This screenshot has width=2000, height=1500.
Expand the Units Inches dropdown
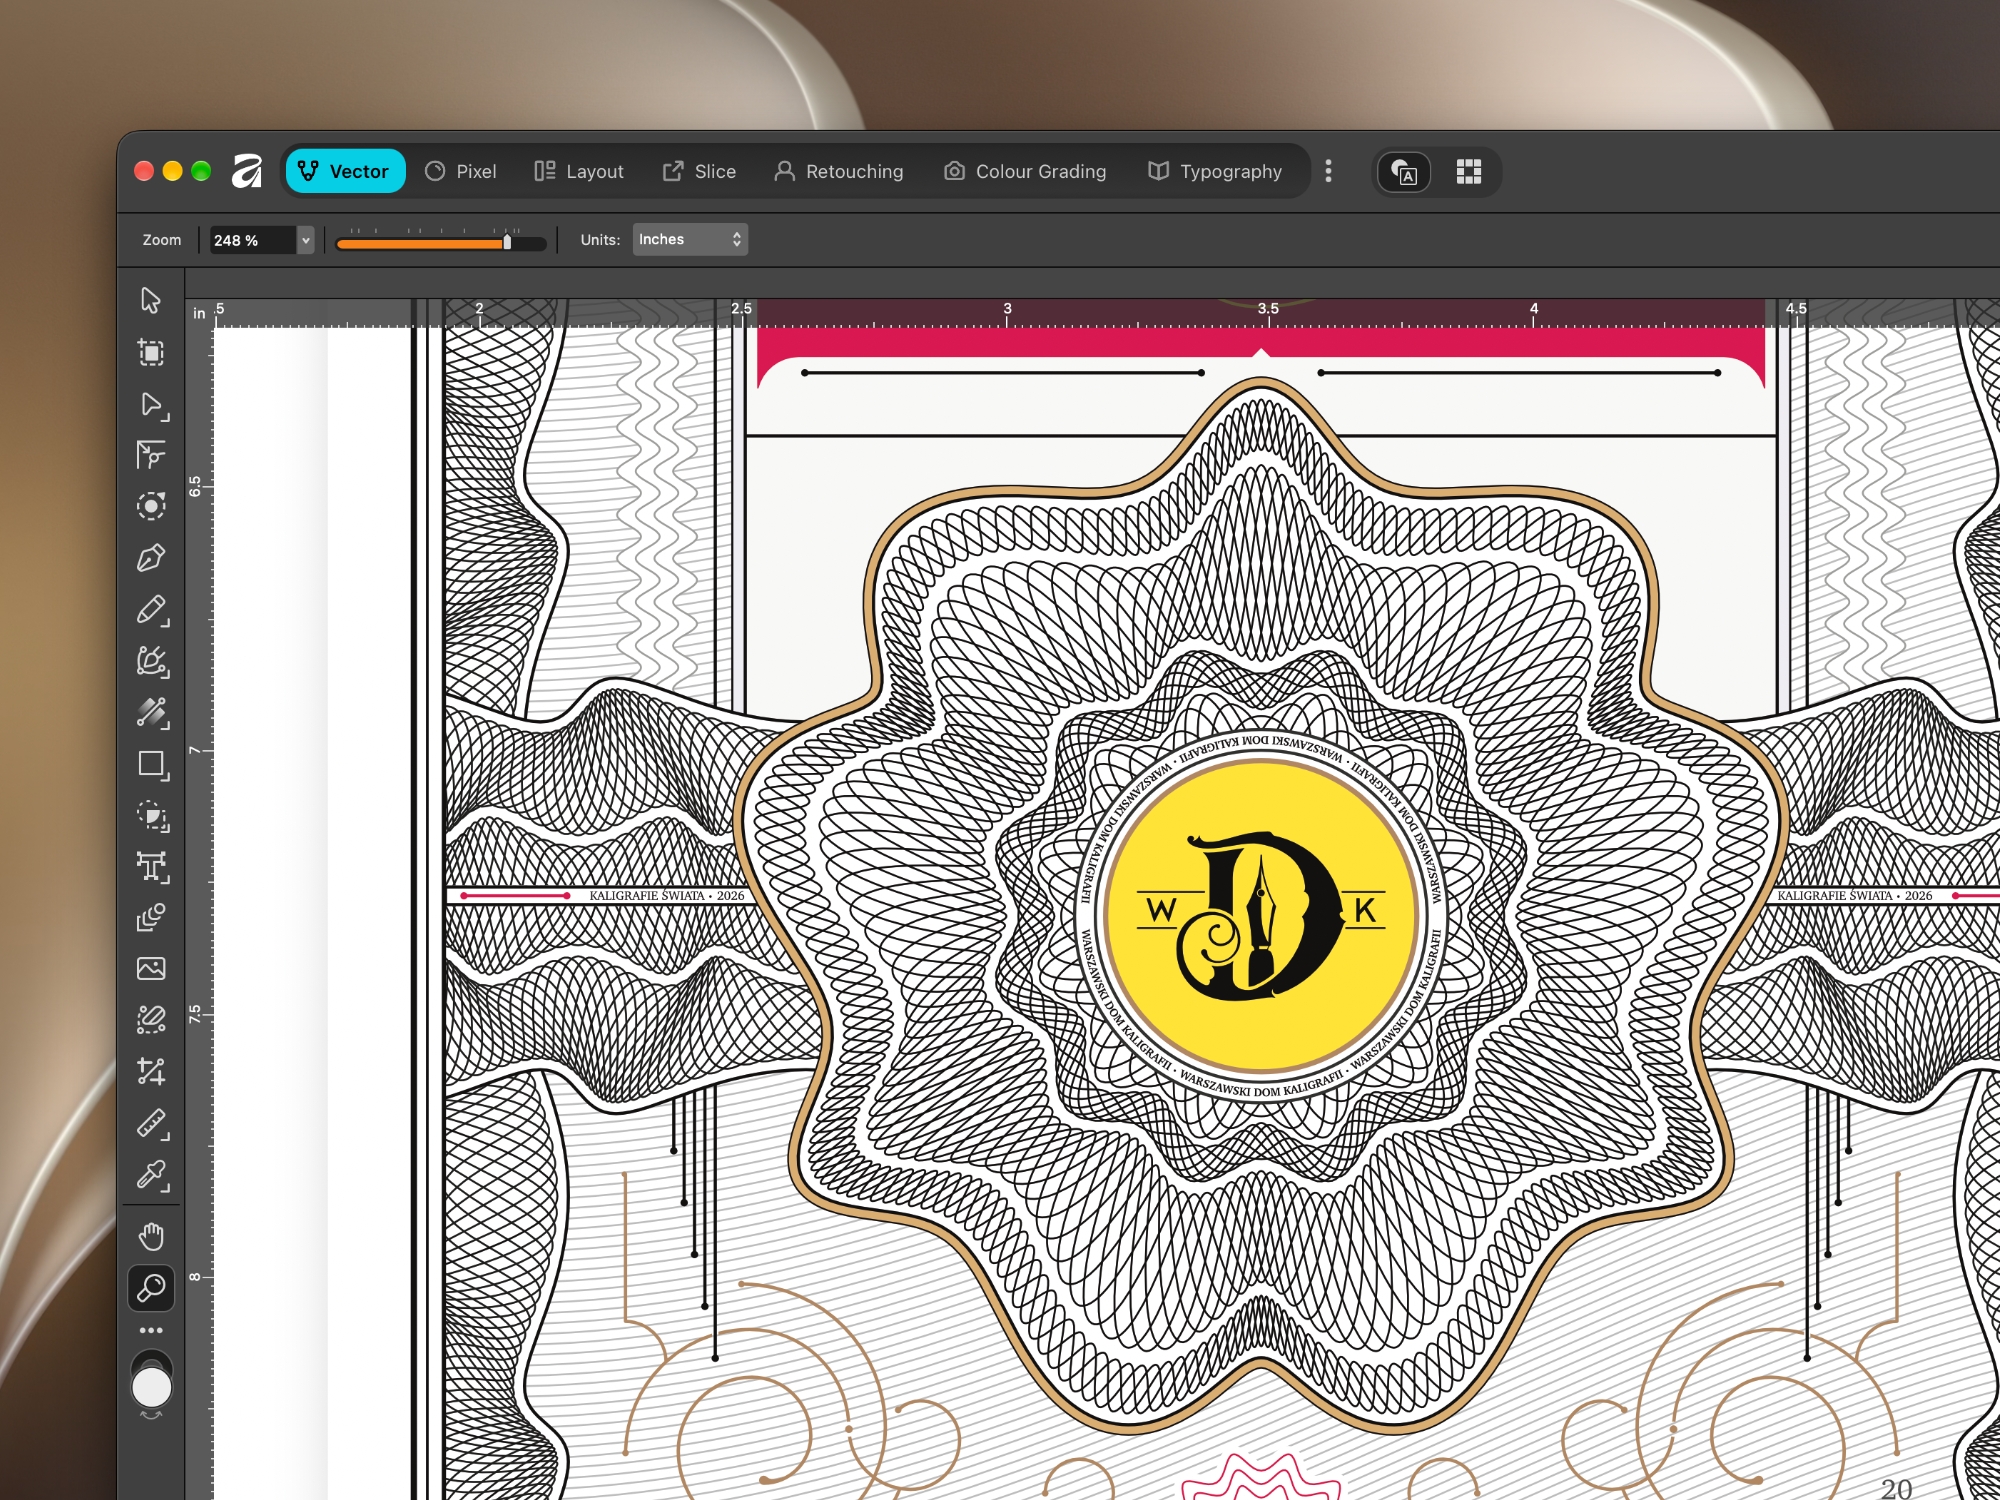tap(690, 240)
